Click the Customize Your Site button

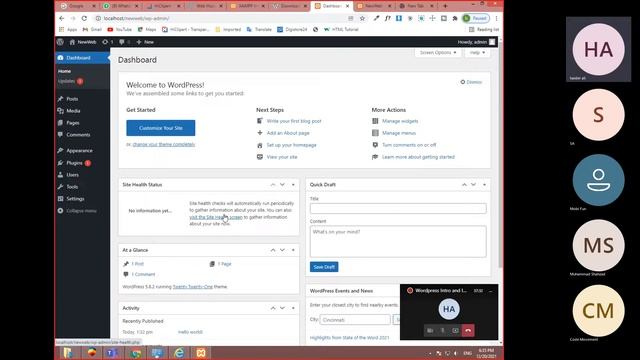(161, 128)
